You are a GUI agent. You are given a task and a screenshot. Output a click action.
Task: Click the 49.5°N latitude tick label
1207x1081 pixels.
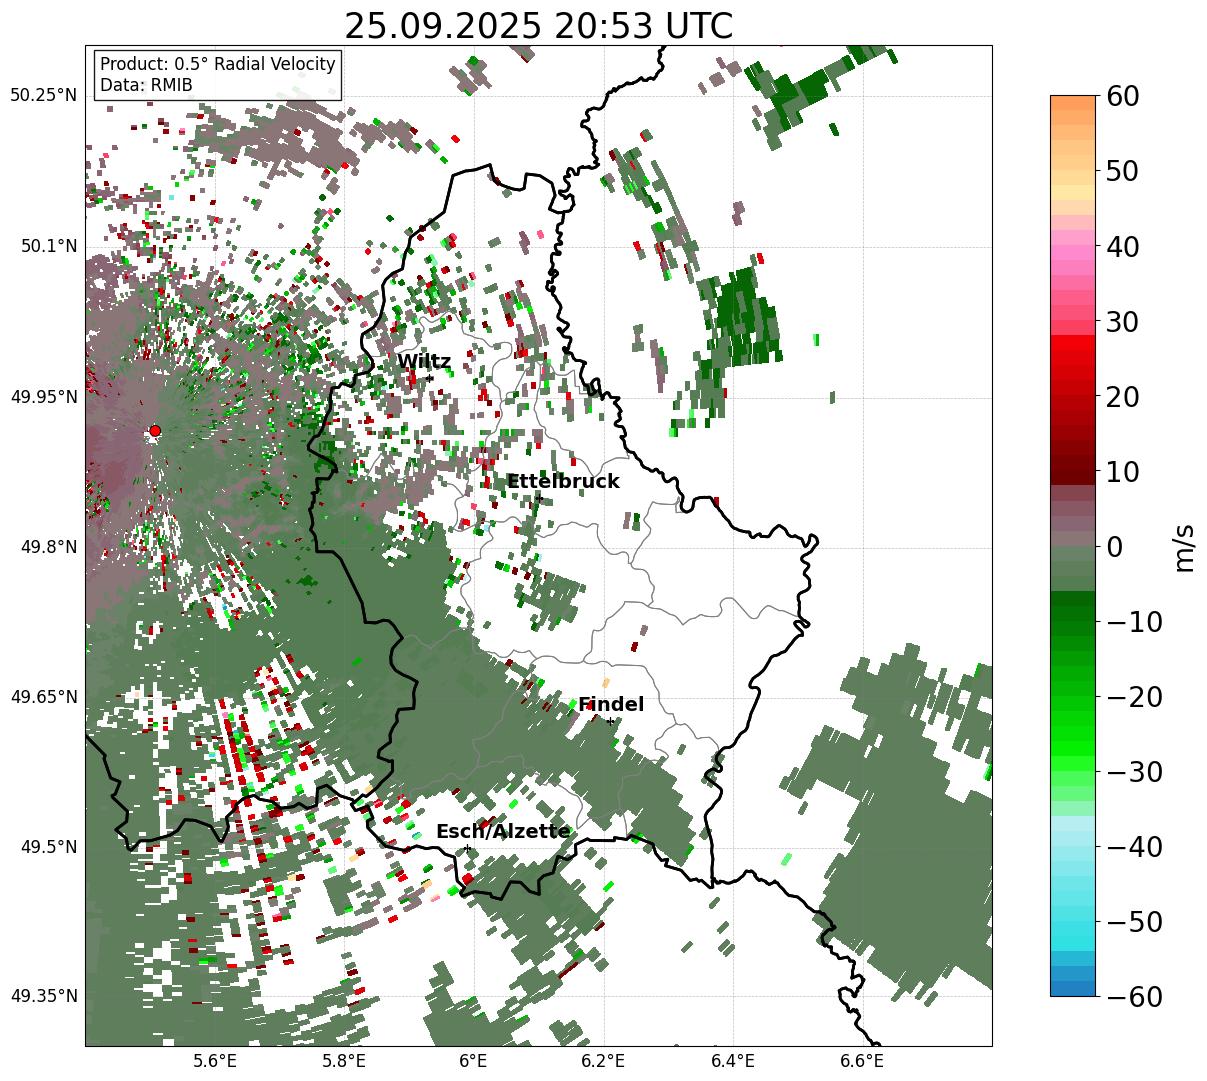pos(48,847)
